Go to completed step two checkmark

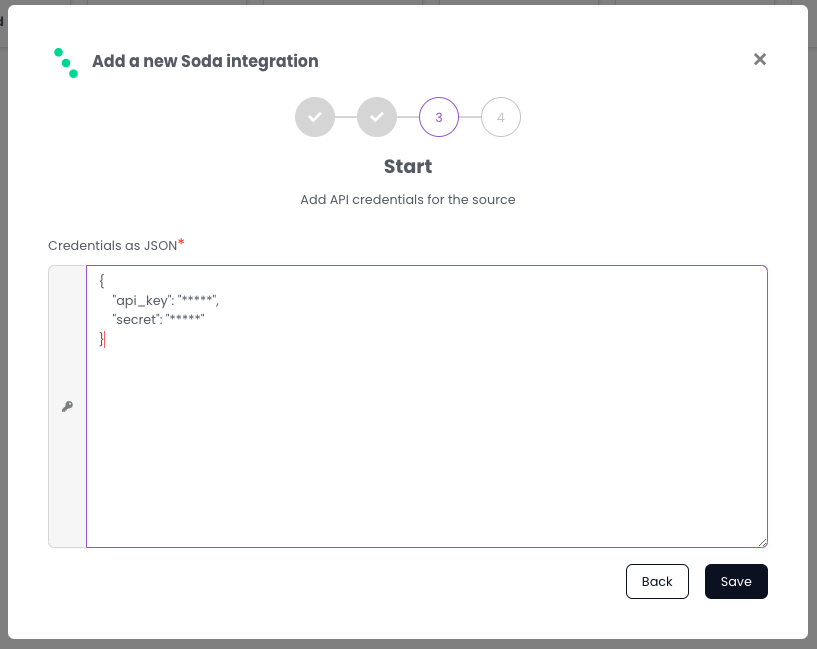[x=377, y=117]
